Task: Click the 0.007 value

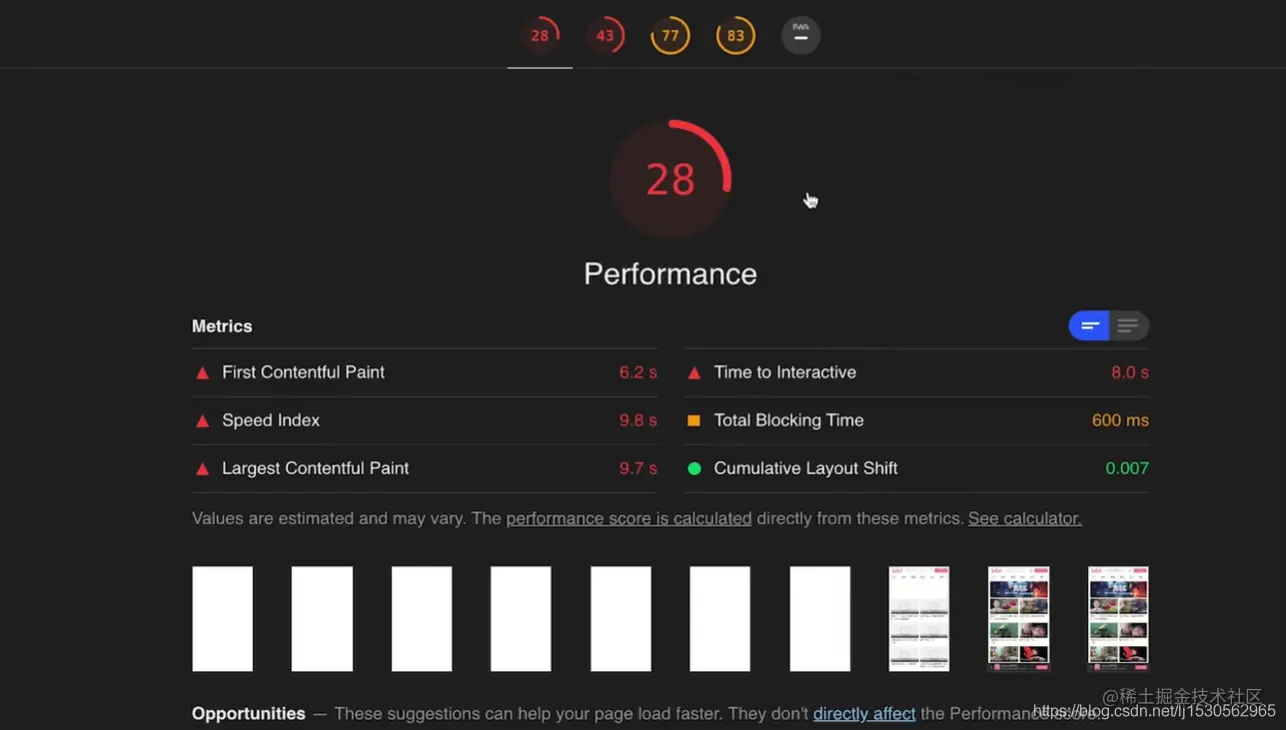Action: (1127, 468)
